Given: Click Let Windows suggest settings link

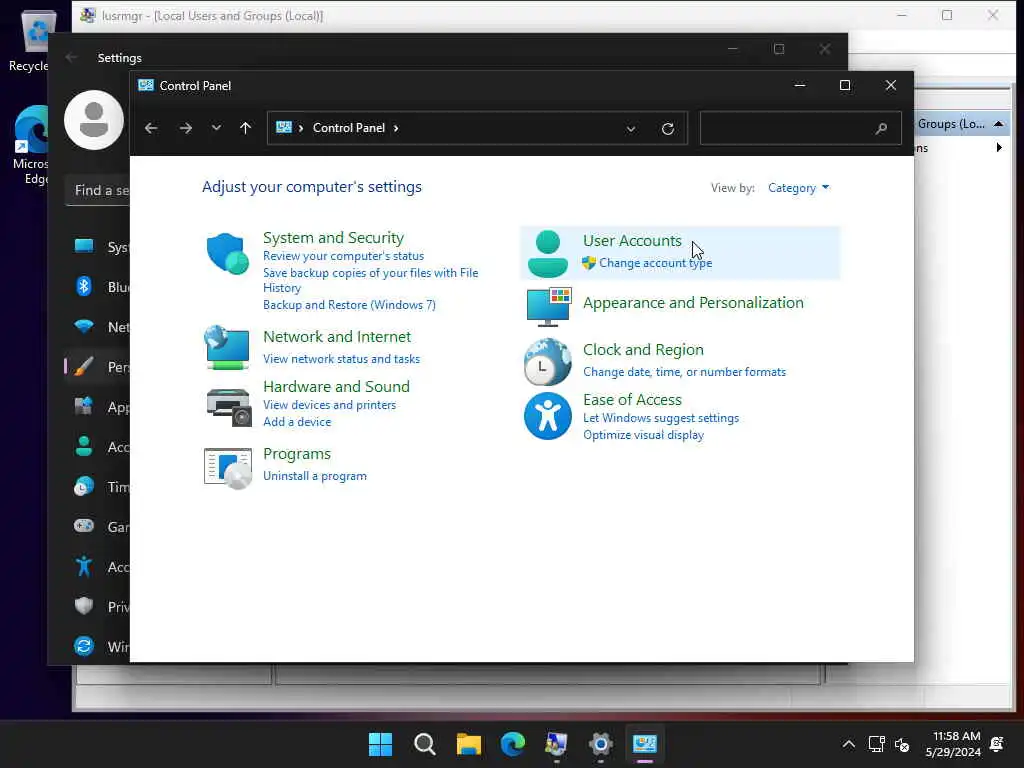Looking at the screenshot, I should pos(661,418).
